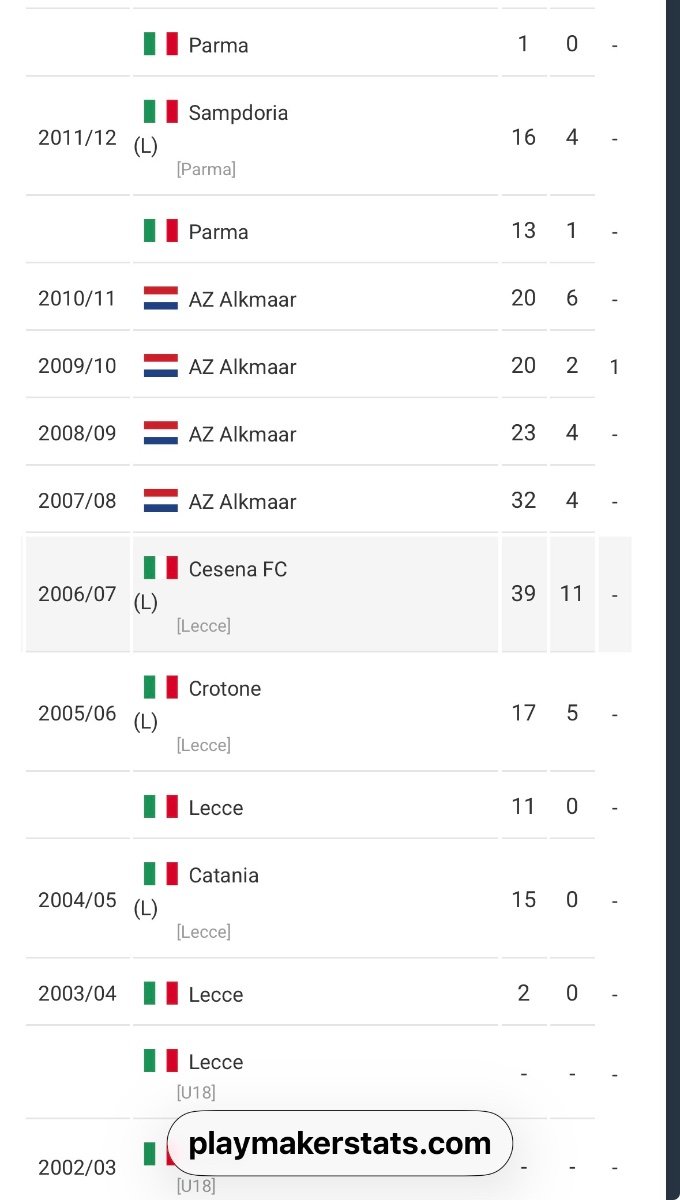This screenshot has height=1200, width=680.
Task: Click the Italian flag next to Cesena FC
Action: click(160, 568)
